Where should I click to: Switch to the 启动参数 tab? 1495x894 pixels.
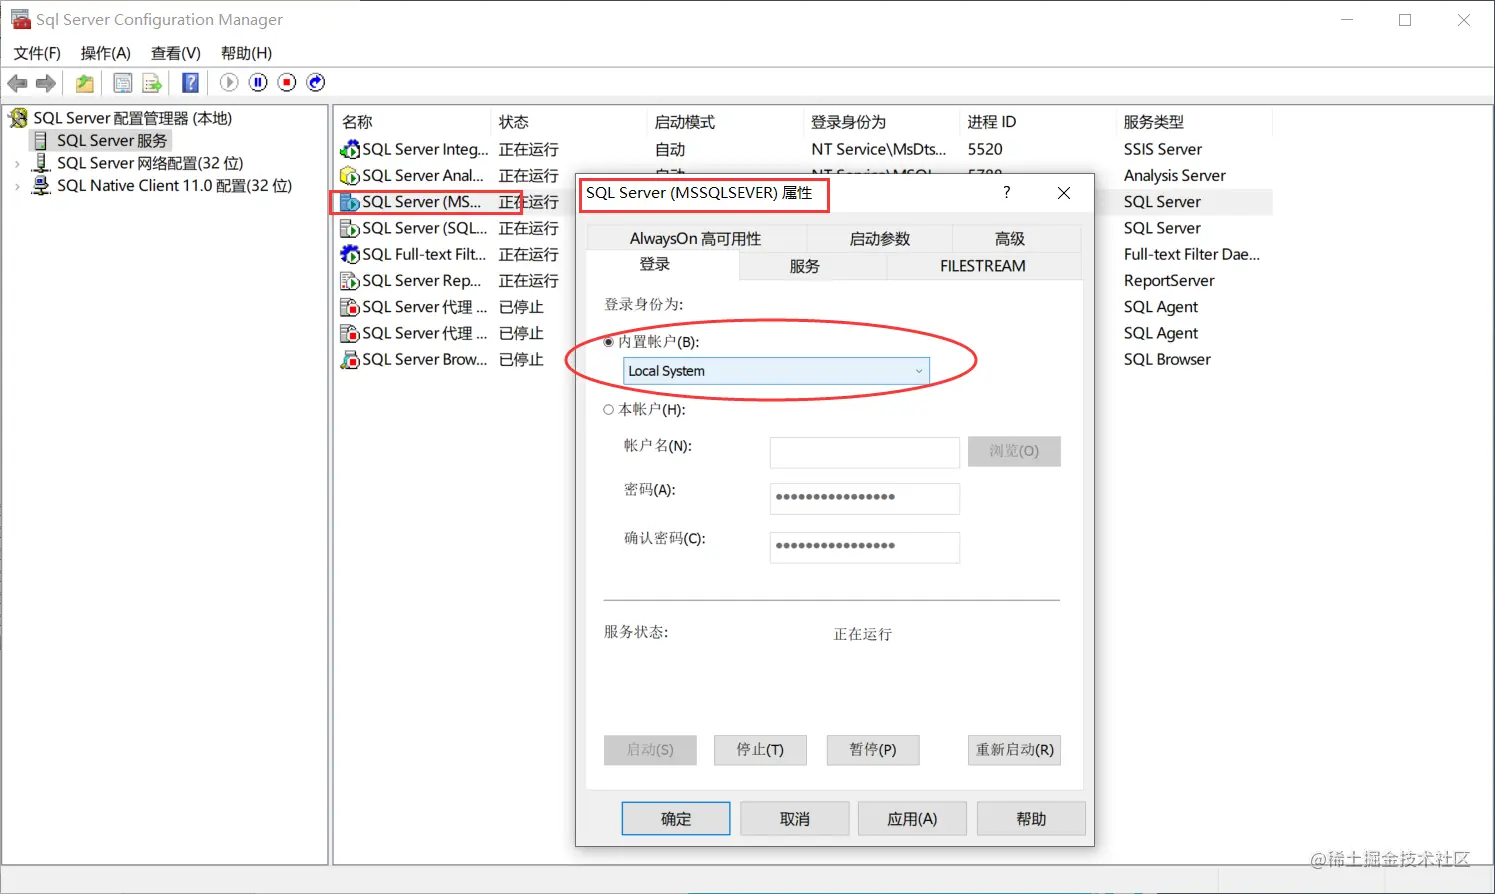[880, 239]
